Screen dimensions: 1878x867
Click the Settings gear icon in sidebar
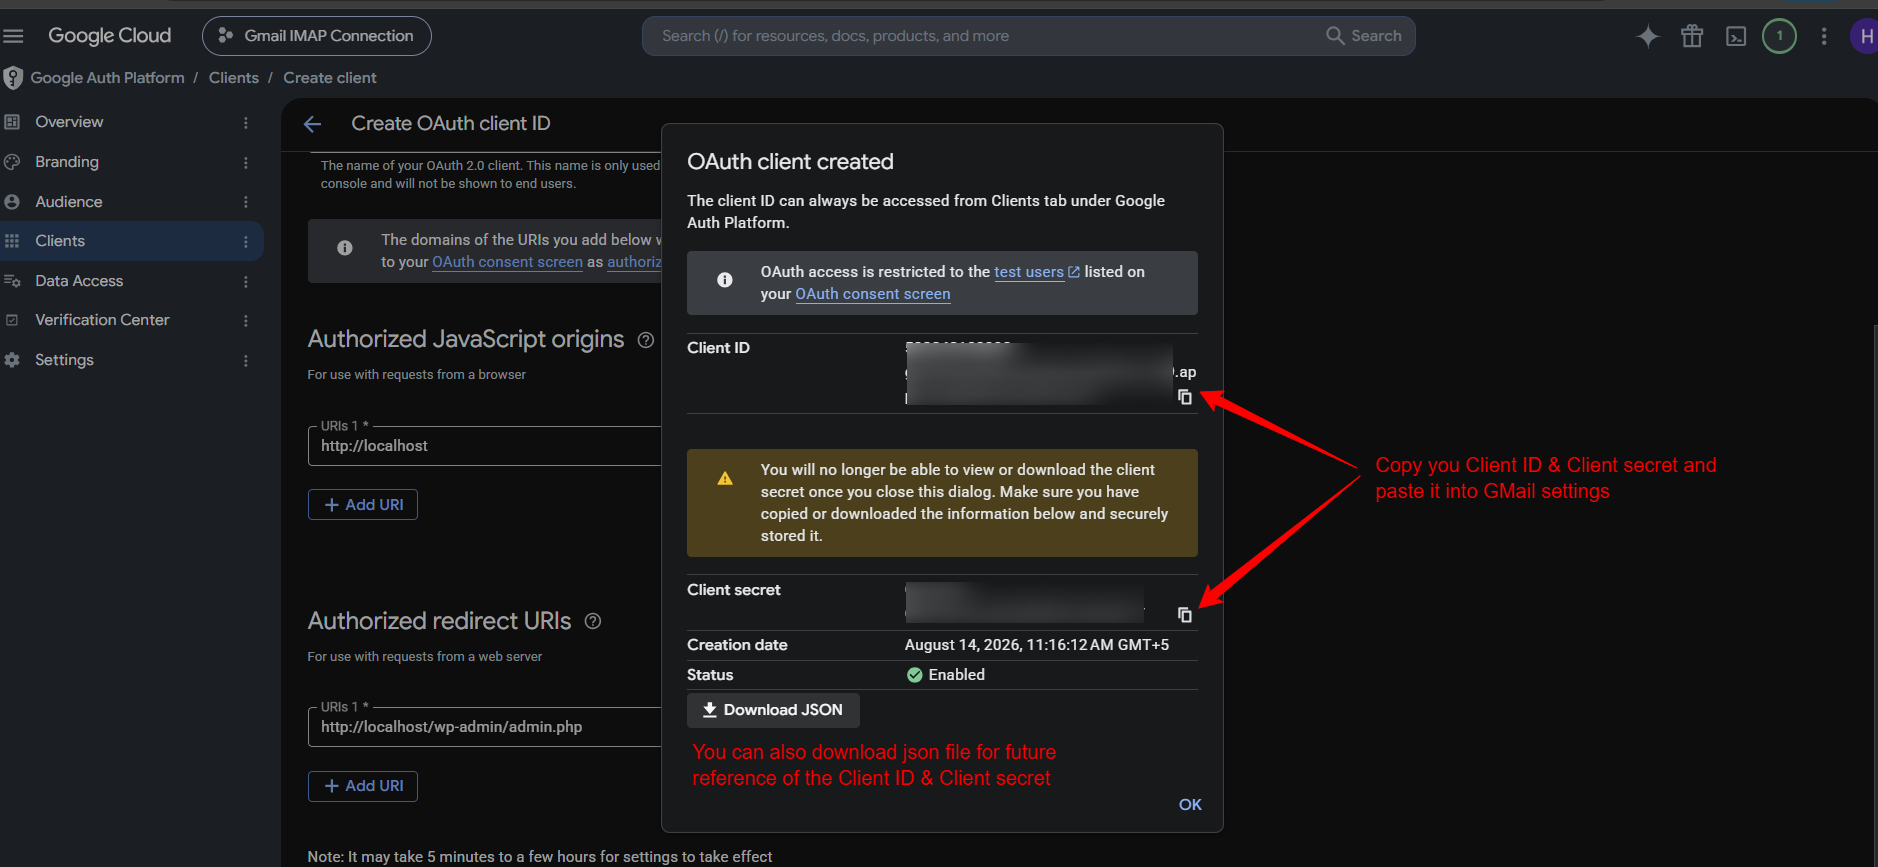[x=12, y=360]
